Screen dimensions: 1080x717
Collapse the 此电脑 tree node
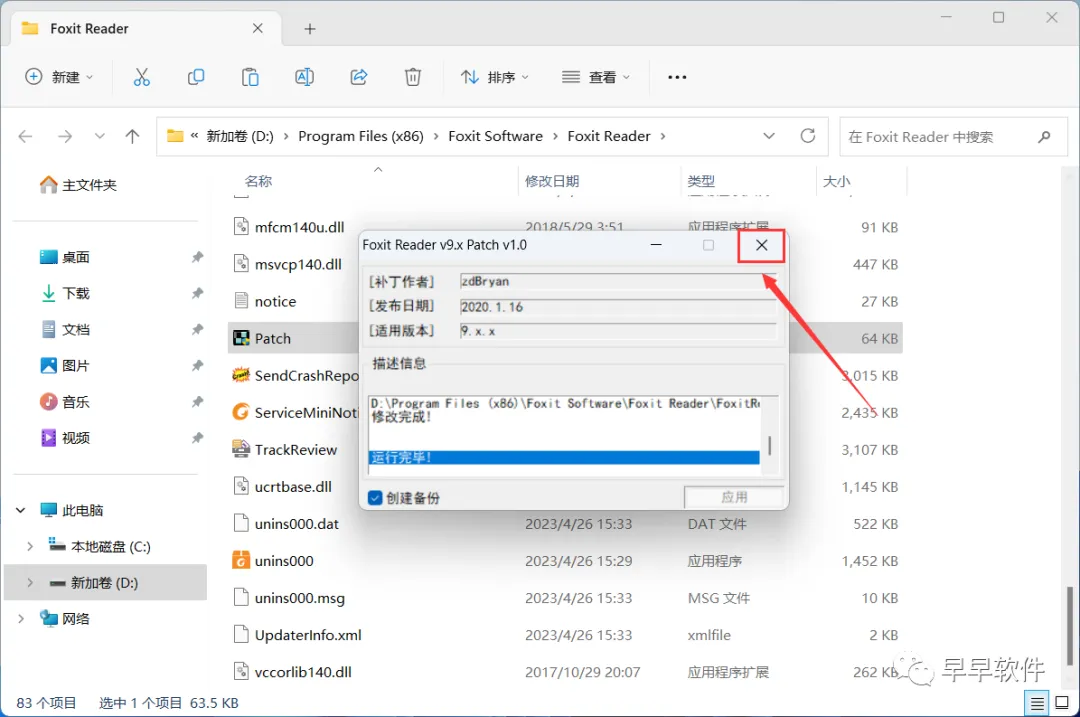point(21,510)
